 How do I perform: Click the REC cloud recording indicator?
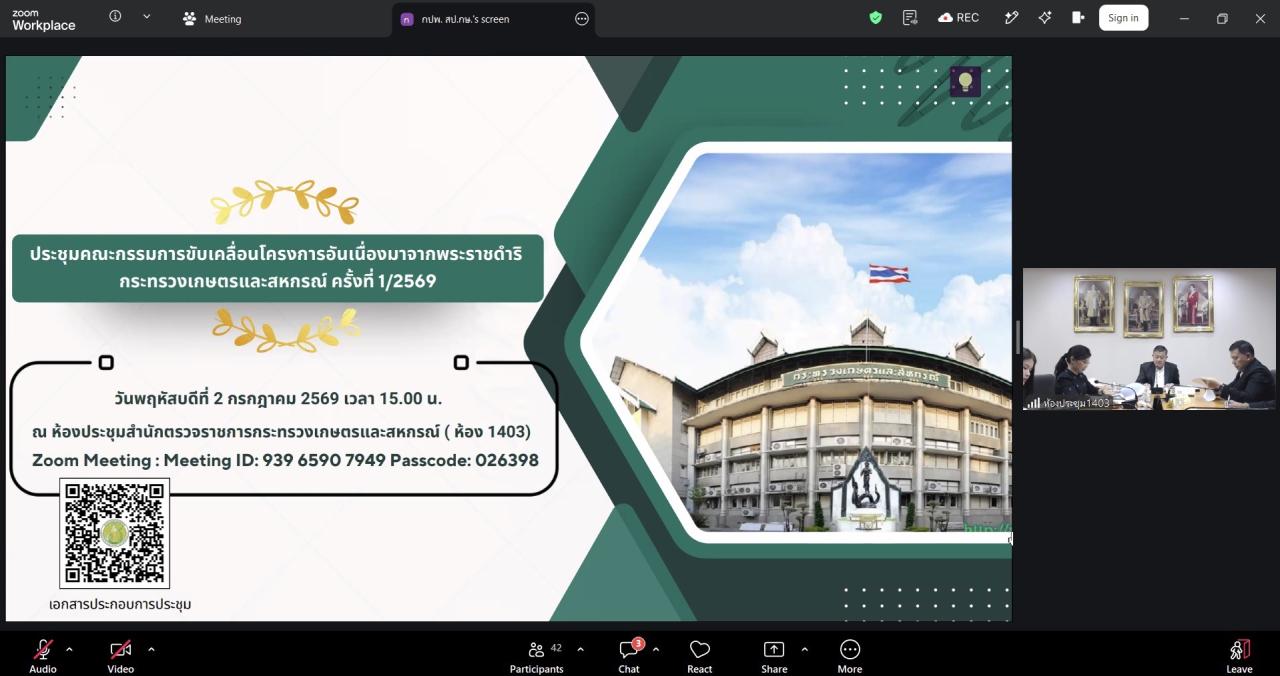tap(958, 18)
